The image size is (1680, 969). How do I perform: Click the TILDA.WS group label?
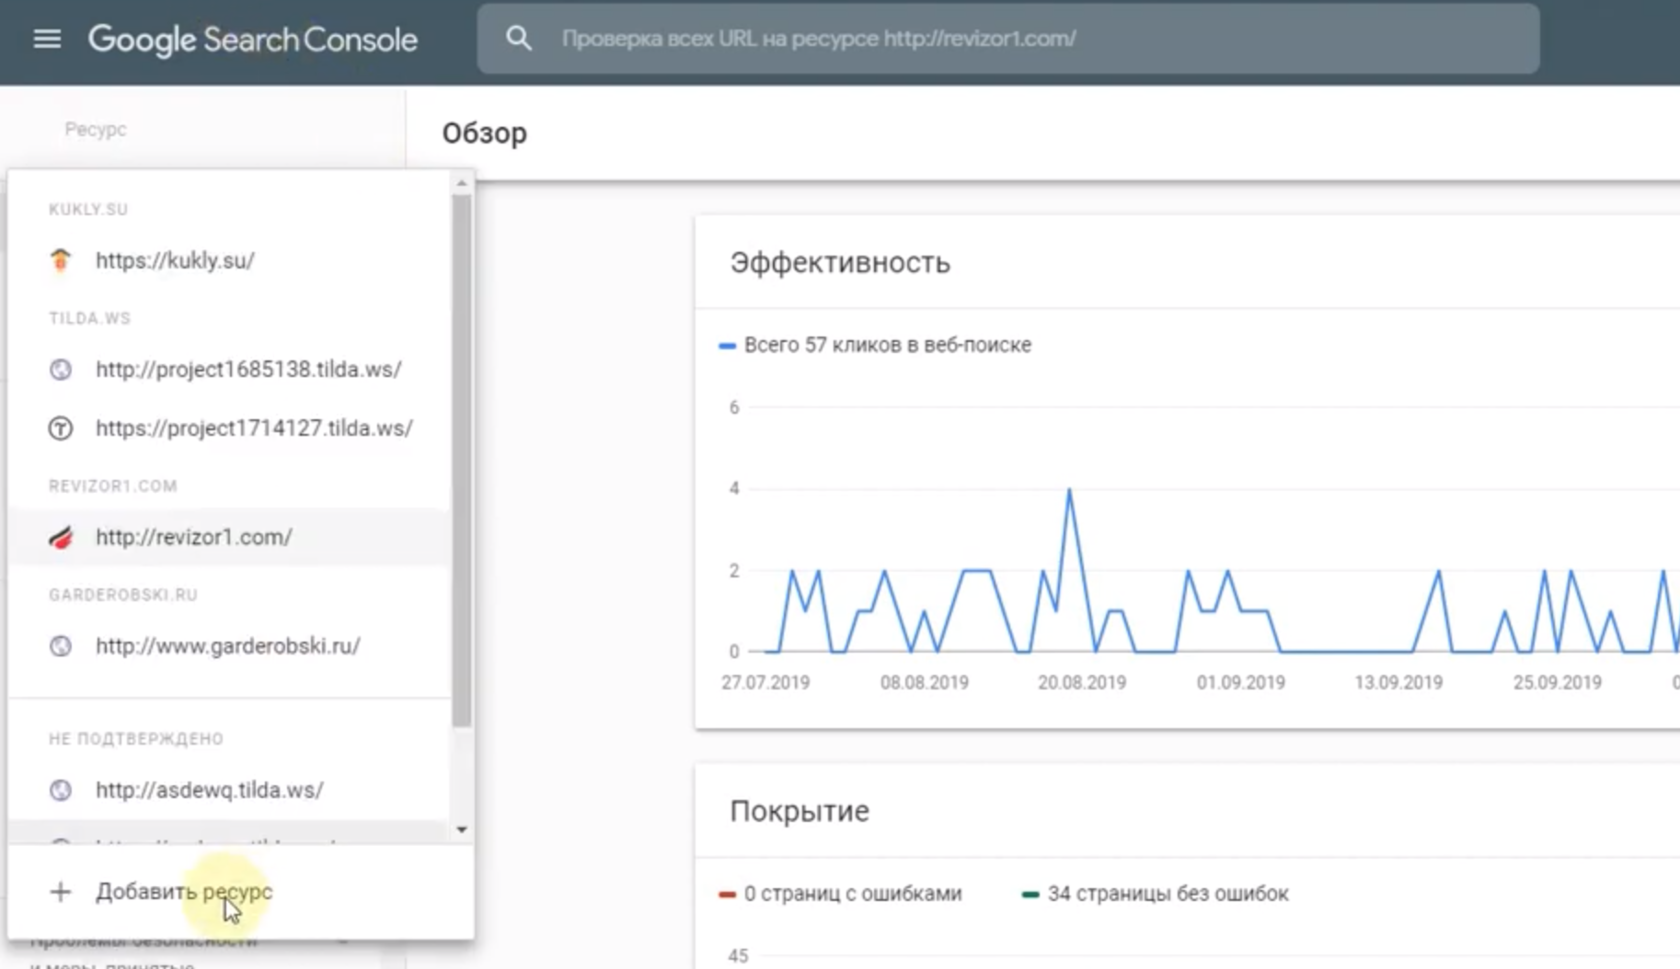click(x=90, y=318)
